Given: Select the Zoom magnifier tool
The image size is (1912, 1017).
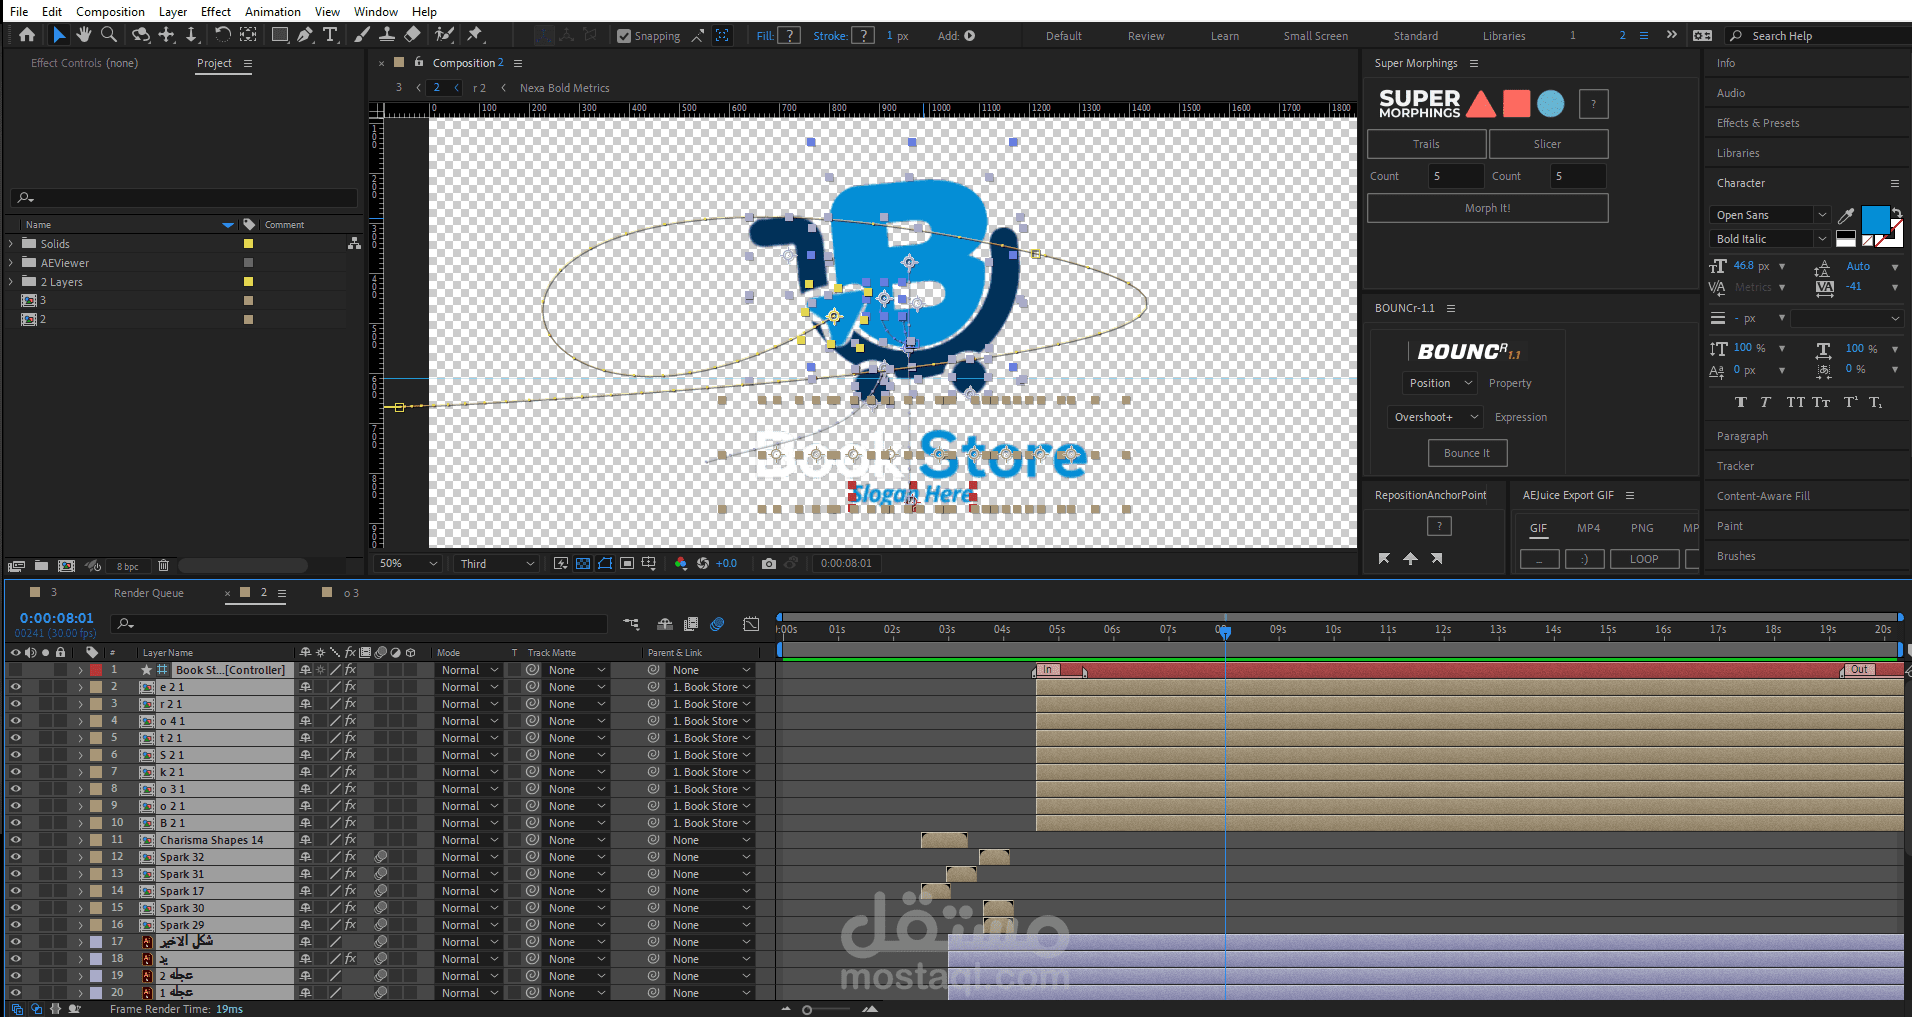Looking at the screenshot, I should 109,35.
